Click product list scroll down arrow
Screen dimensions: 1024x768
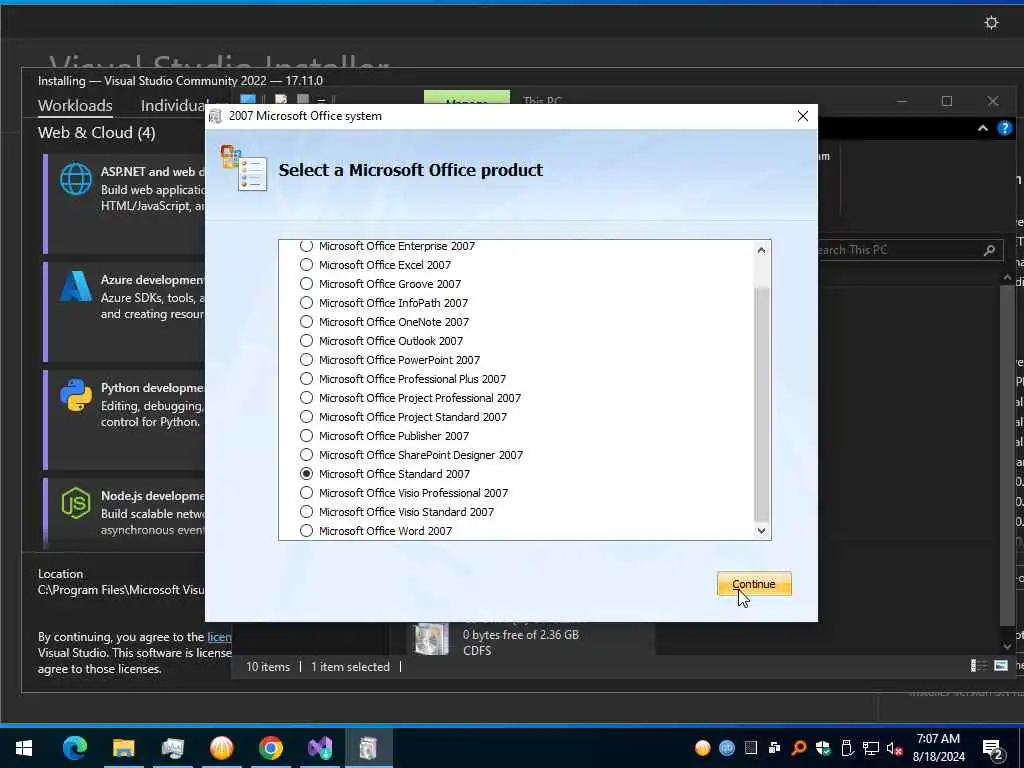click(x=761, y=530)
